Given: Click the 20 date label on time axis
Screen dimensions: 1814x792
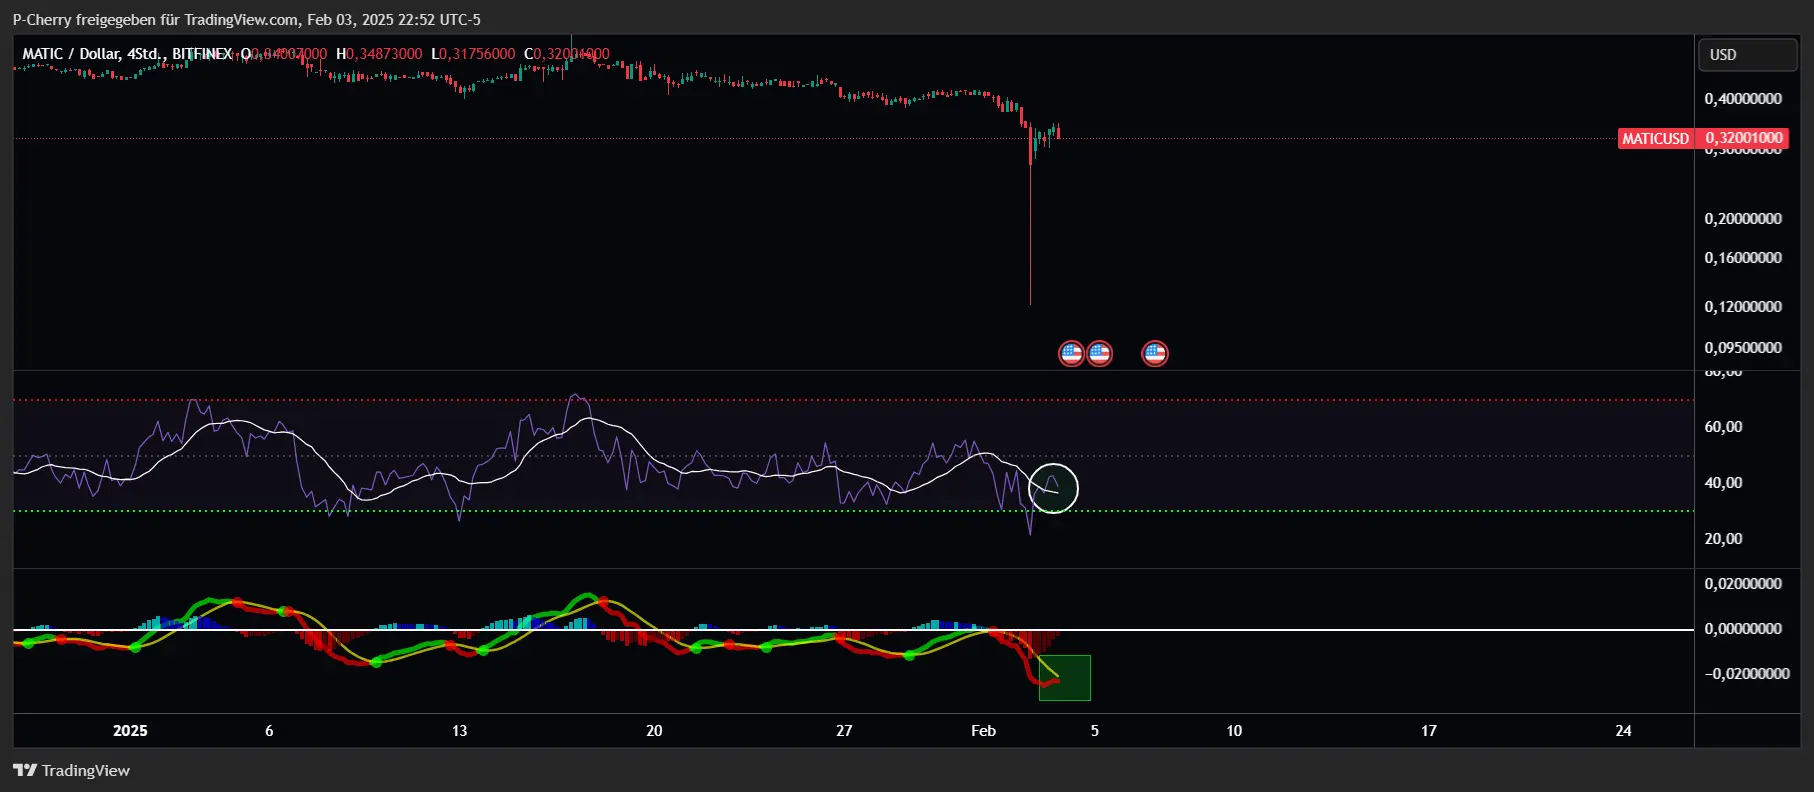Looking at the screenshot, I should pyautogui.click(x=654, y=731).
